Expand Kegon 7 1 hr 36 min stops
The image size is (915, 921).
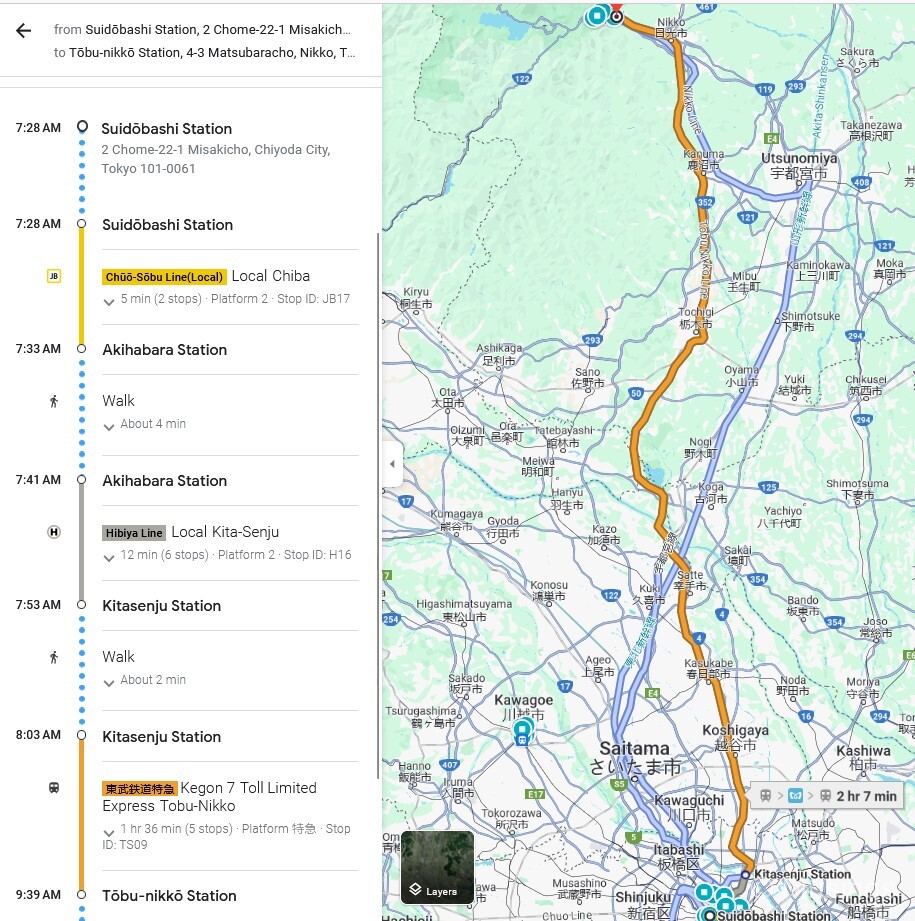pos(109,833)
